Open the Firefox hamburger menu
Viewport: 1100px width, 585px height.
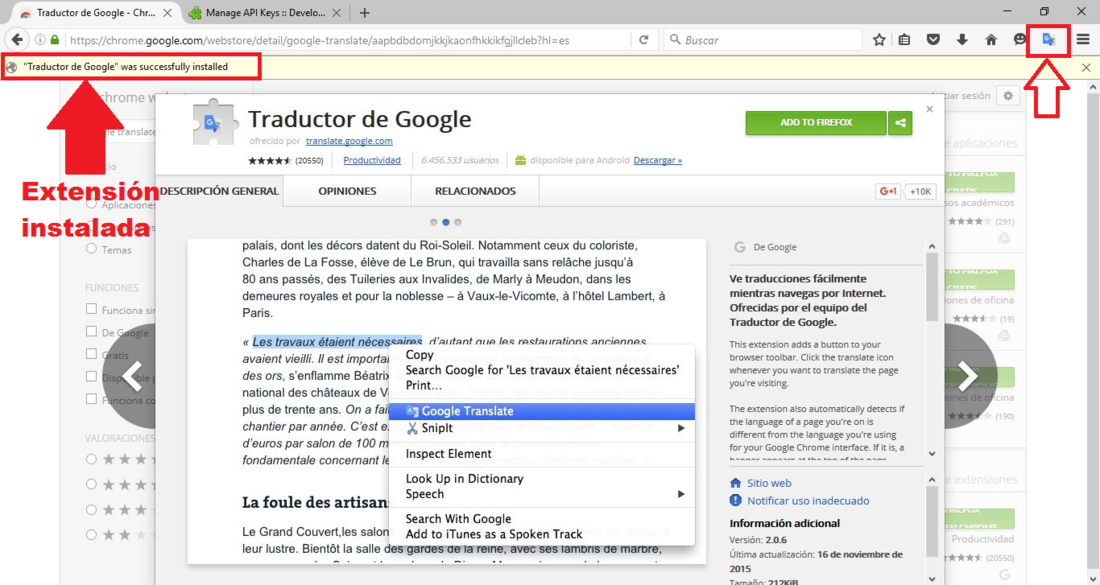[1083, 40]
